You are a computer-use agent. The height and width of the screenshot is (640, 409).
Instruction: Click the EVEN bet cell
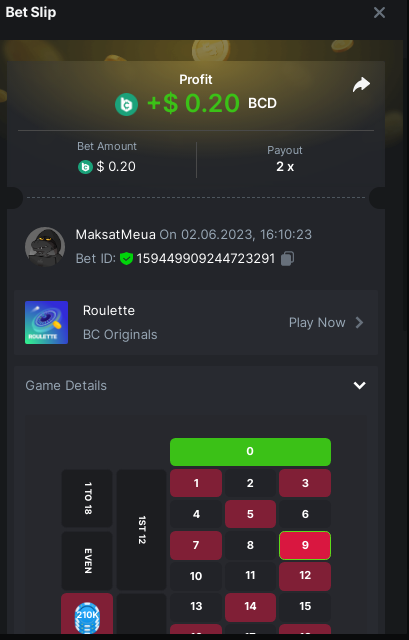(x=87, y=560)
